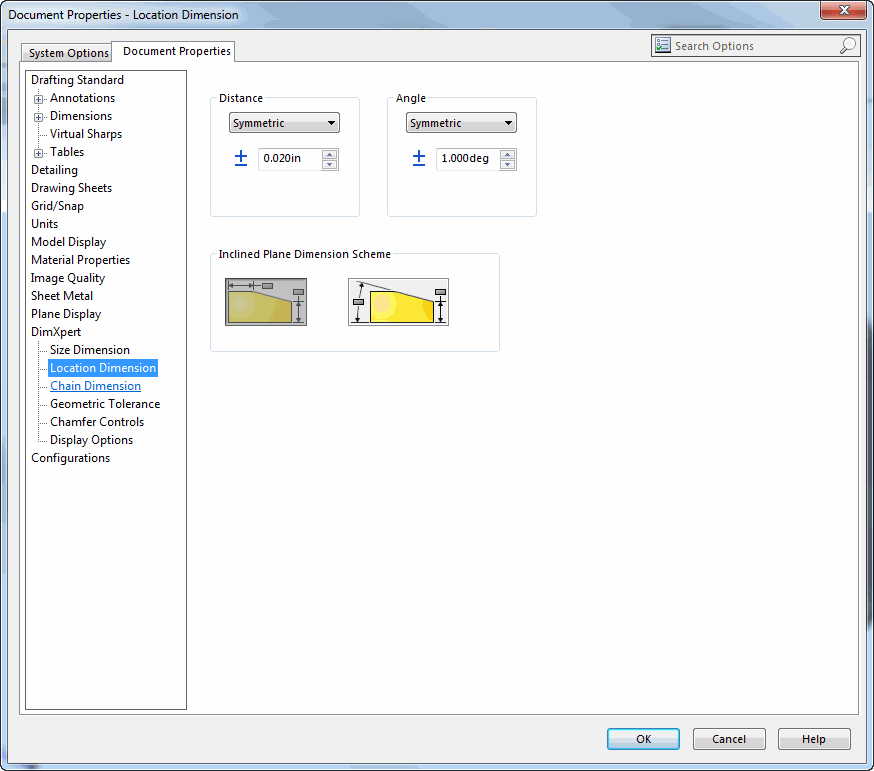Screen dimensions: 874x771
Task: Open the Distance tolerance type dropdown
Action: pyautogui.click(x=284, y=123)
